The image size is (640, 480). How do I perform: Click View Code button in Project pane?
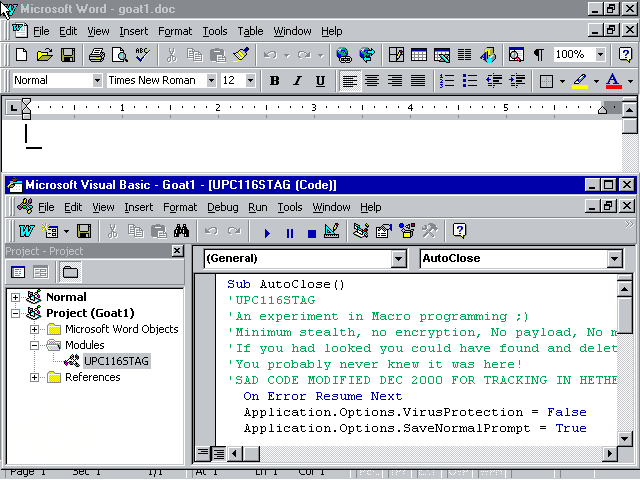[x=18, y=272]
